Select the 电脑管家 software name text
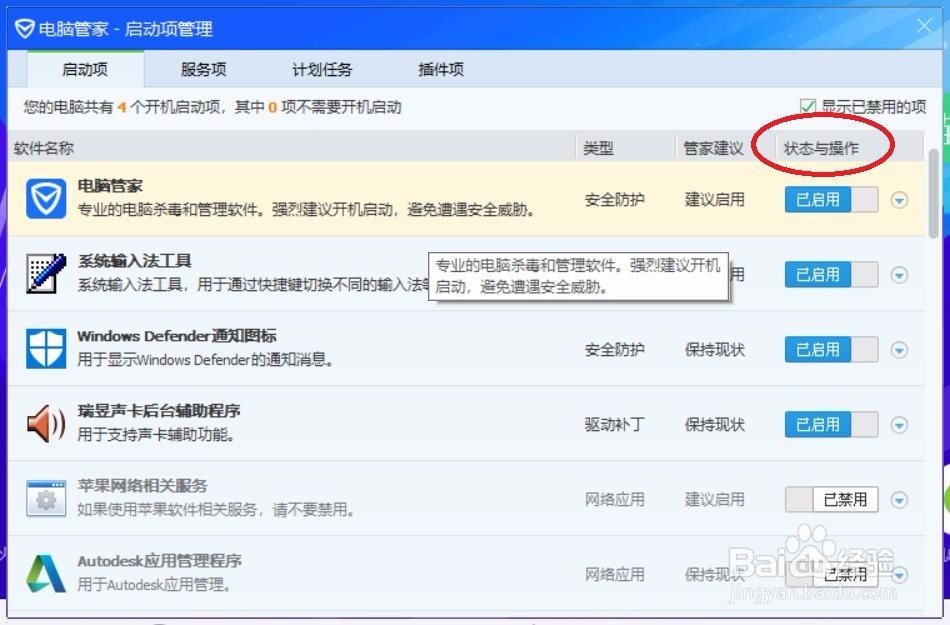The width and height of the screenshot is (950, 625). (110, 186)
